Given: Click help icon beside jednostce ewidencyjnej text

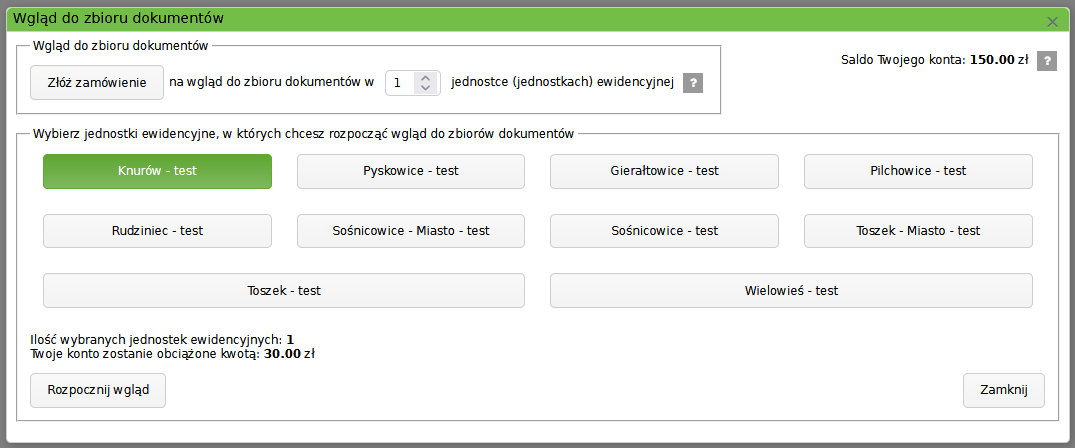Looking at the screenshot, I should click(692, 83).
